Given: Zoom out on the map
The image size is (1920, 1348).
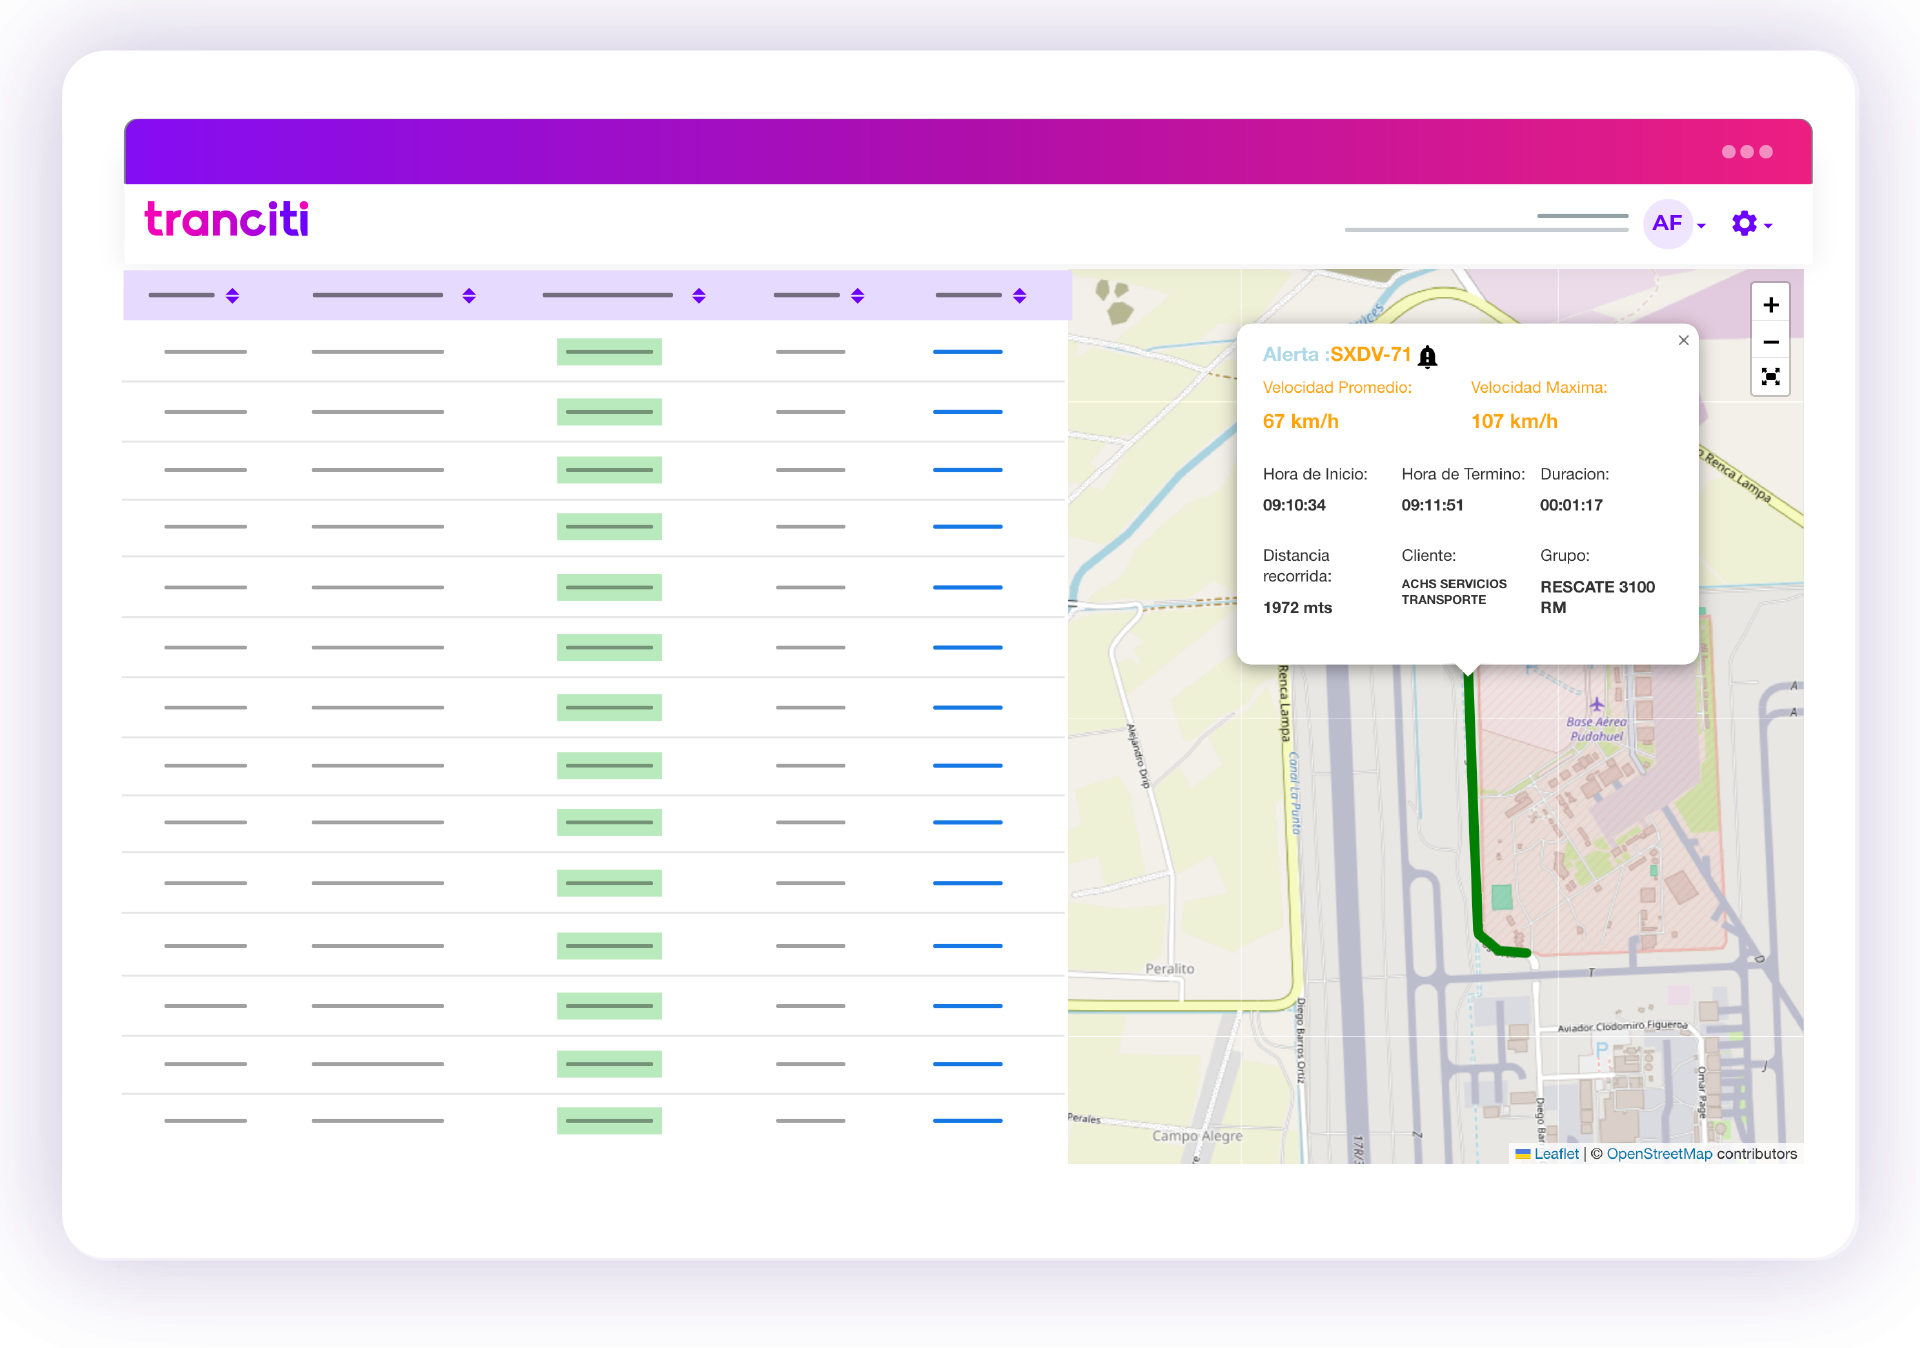Looking at the screenshot, I should point(1771,342).
